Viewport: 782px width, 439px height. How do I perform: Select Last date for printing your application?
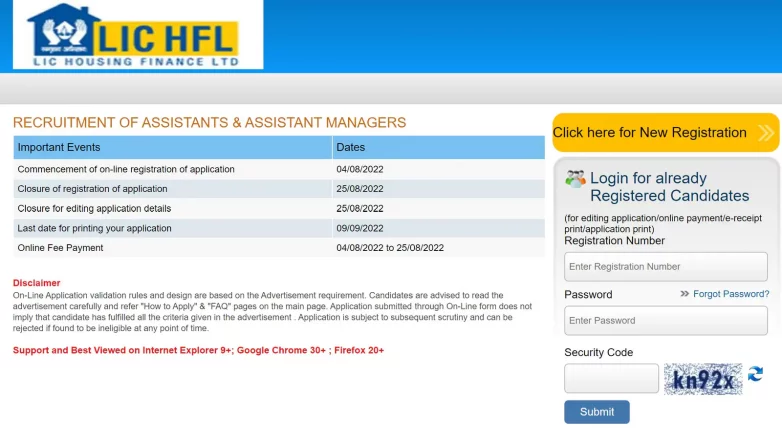point(94,228)
